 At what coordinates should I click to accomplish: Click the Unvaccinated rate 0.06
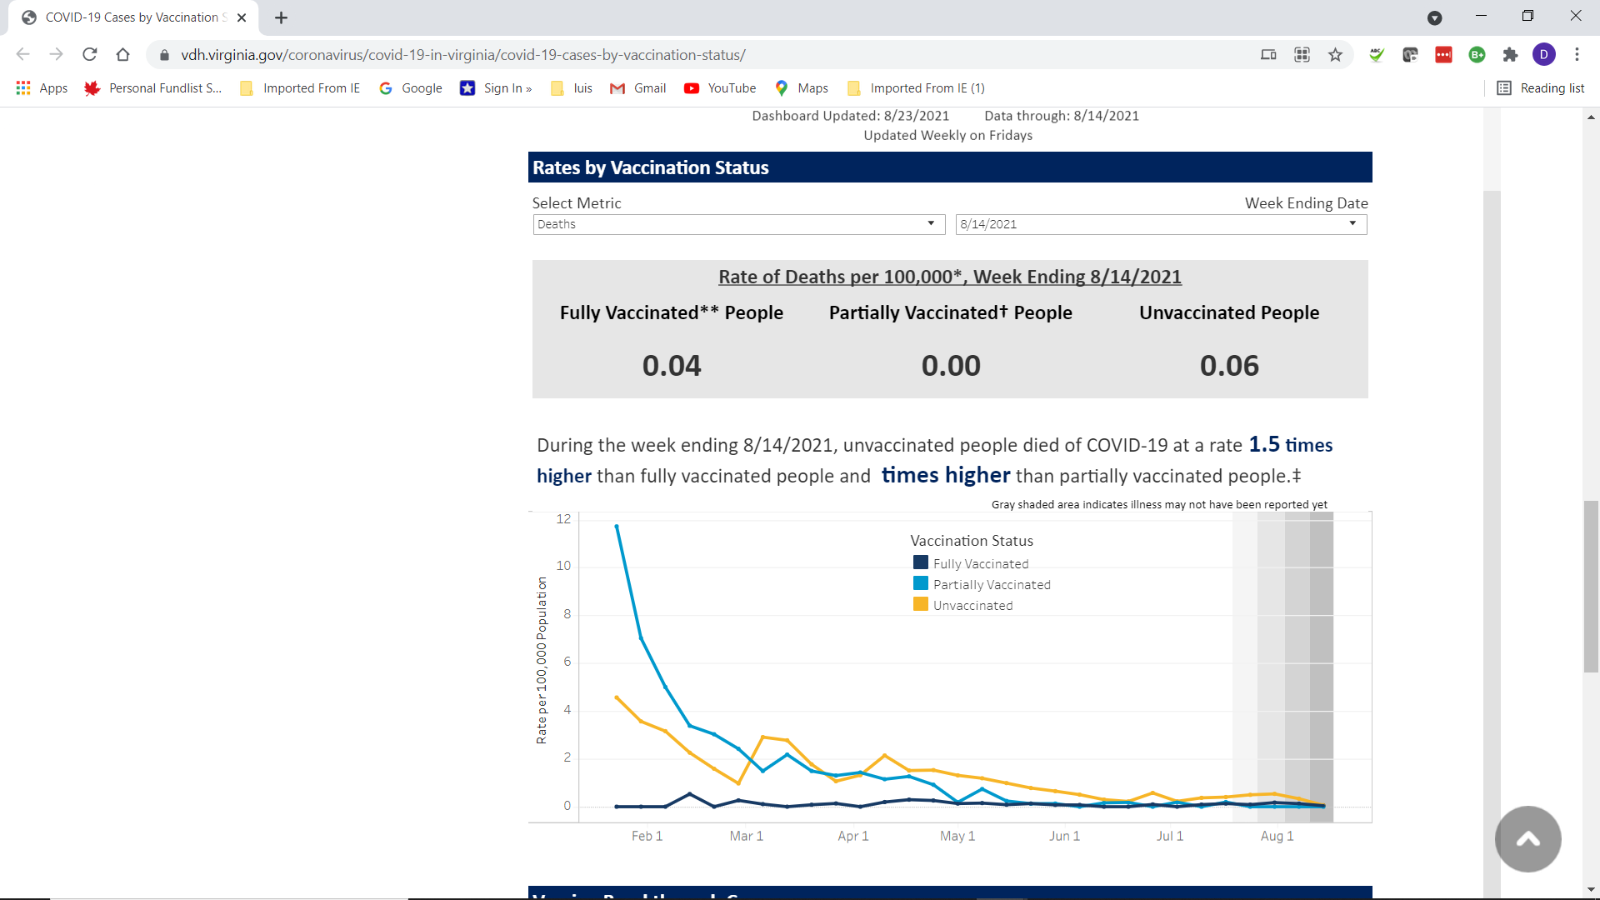pos(1229,366)
